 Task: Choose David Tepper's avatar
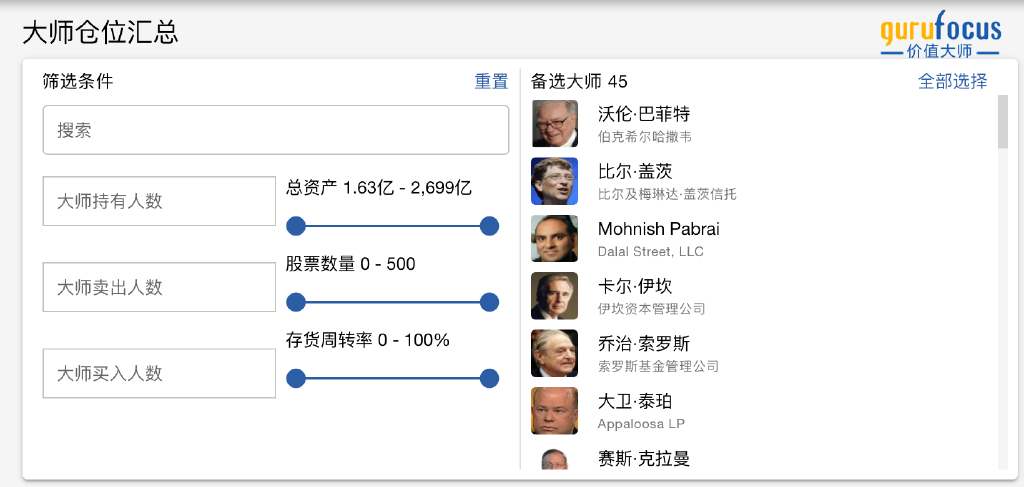(x=554, y=411)
